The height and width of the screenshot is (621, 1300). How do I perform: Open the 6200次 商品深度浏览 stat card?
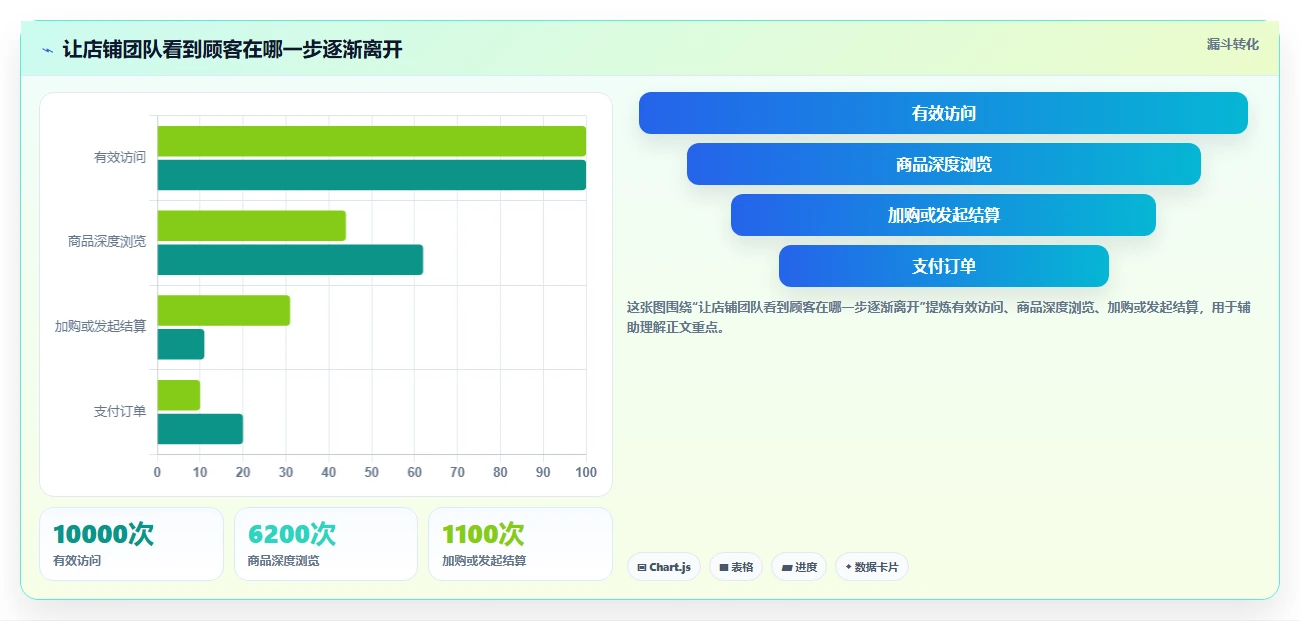coord(326,544)
